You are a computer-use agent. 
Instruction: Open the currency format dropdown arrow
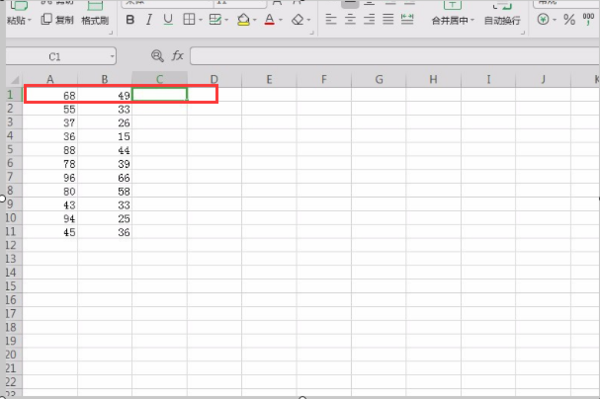coord(554,20)
